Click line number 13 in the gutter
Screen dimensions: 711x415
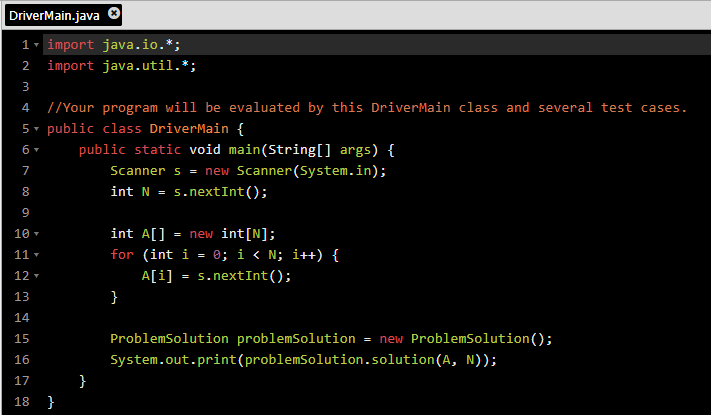[22, 297]
